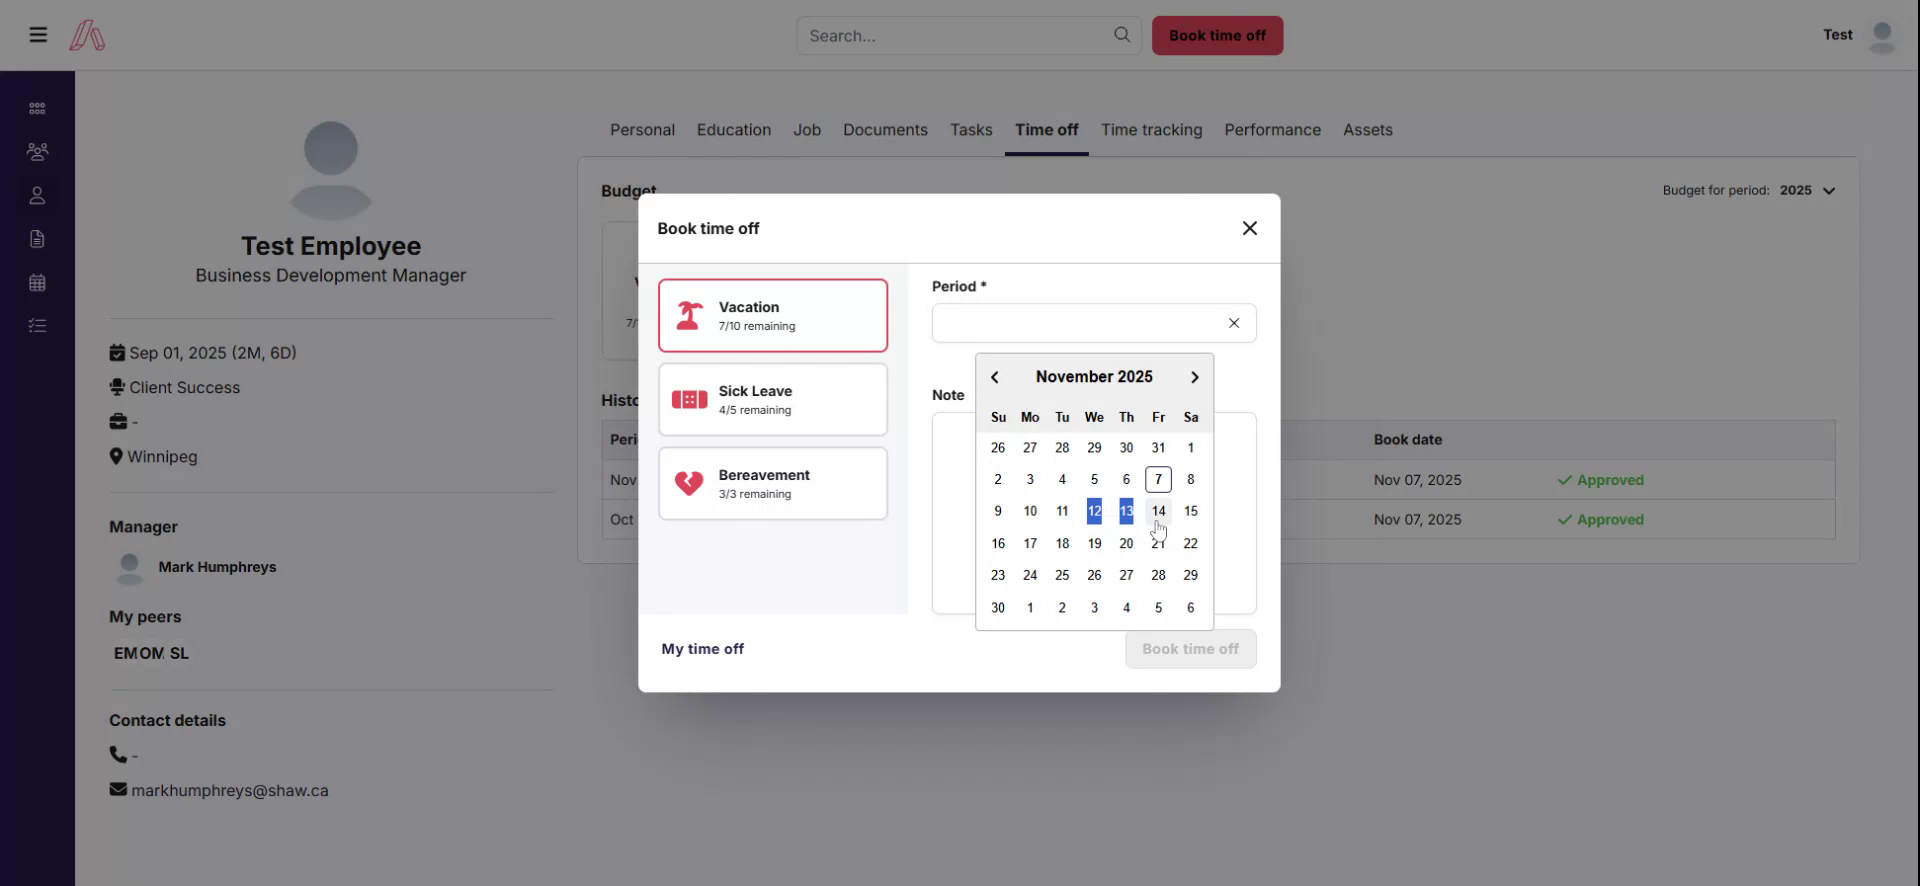
Task: Switch to the Performance tab
Action: pos(1272,130)
